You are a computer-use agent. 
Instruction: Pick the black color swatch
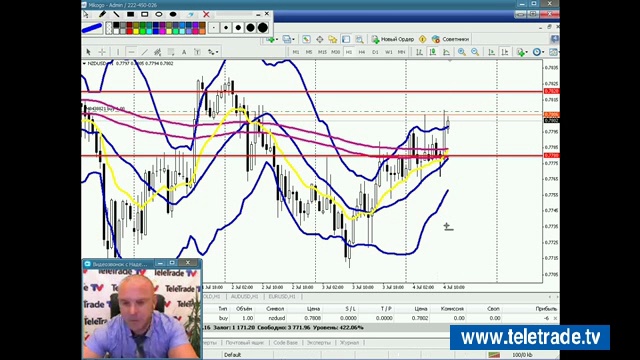pos(116,25)
